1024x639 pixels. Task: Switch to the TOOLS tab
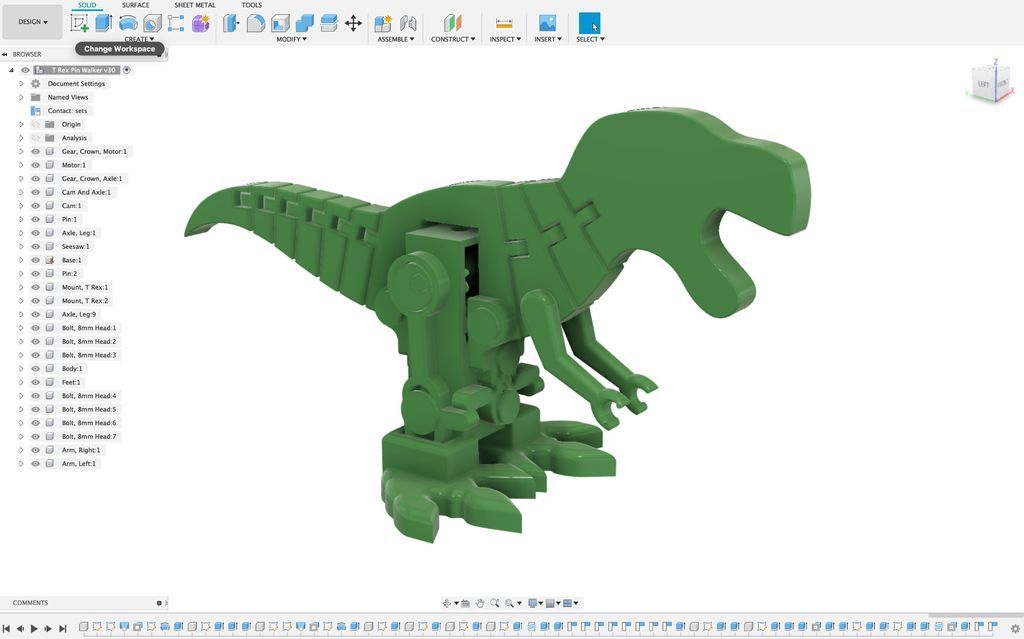click(x=251, y=5)
